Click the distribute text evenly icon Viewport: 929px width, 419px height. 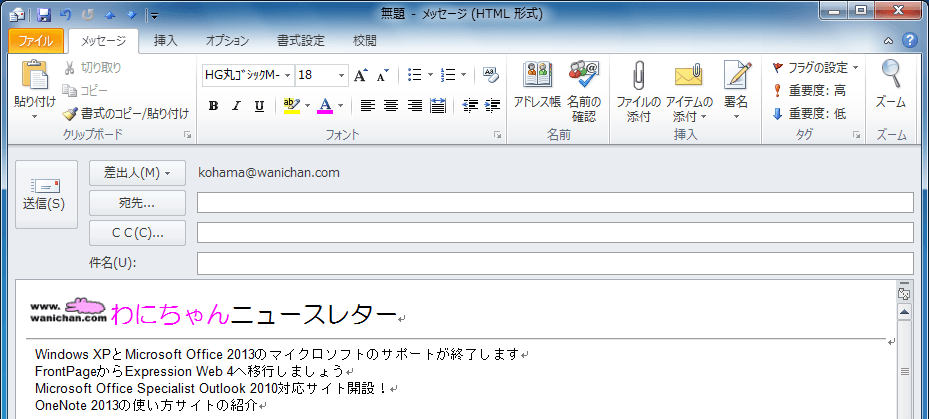coord(437,106)
